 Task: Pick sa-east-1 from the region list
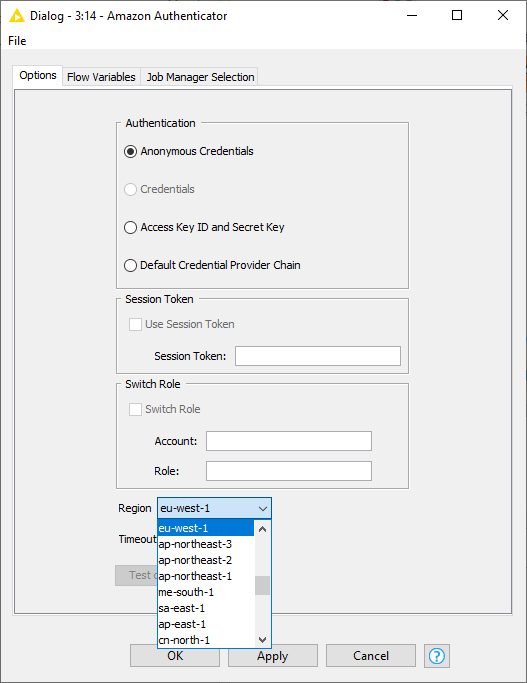pos(206,608)
